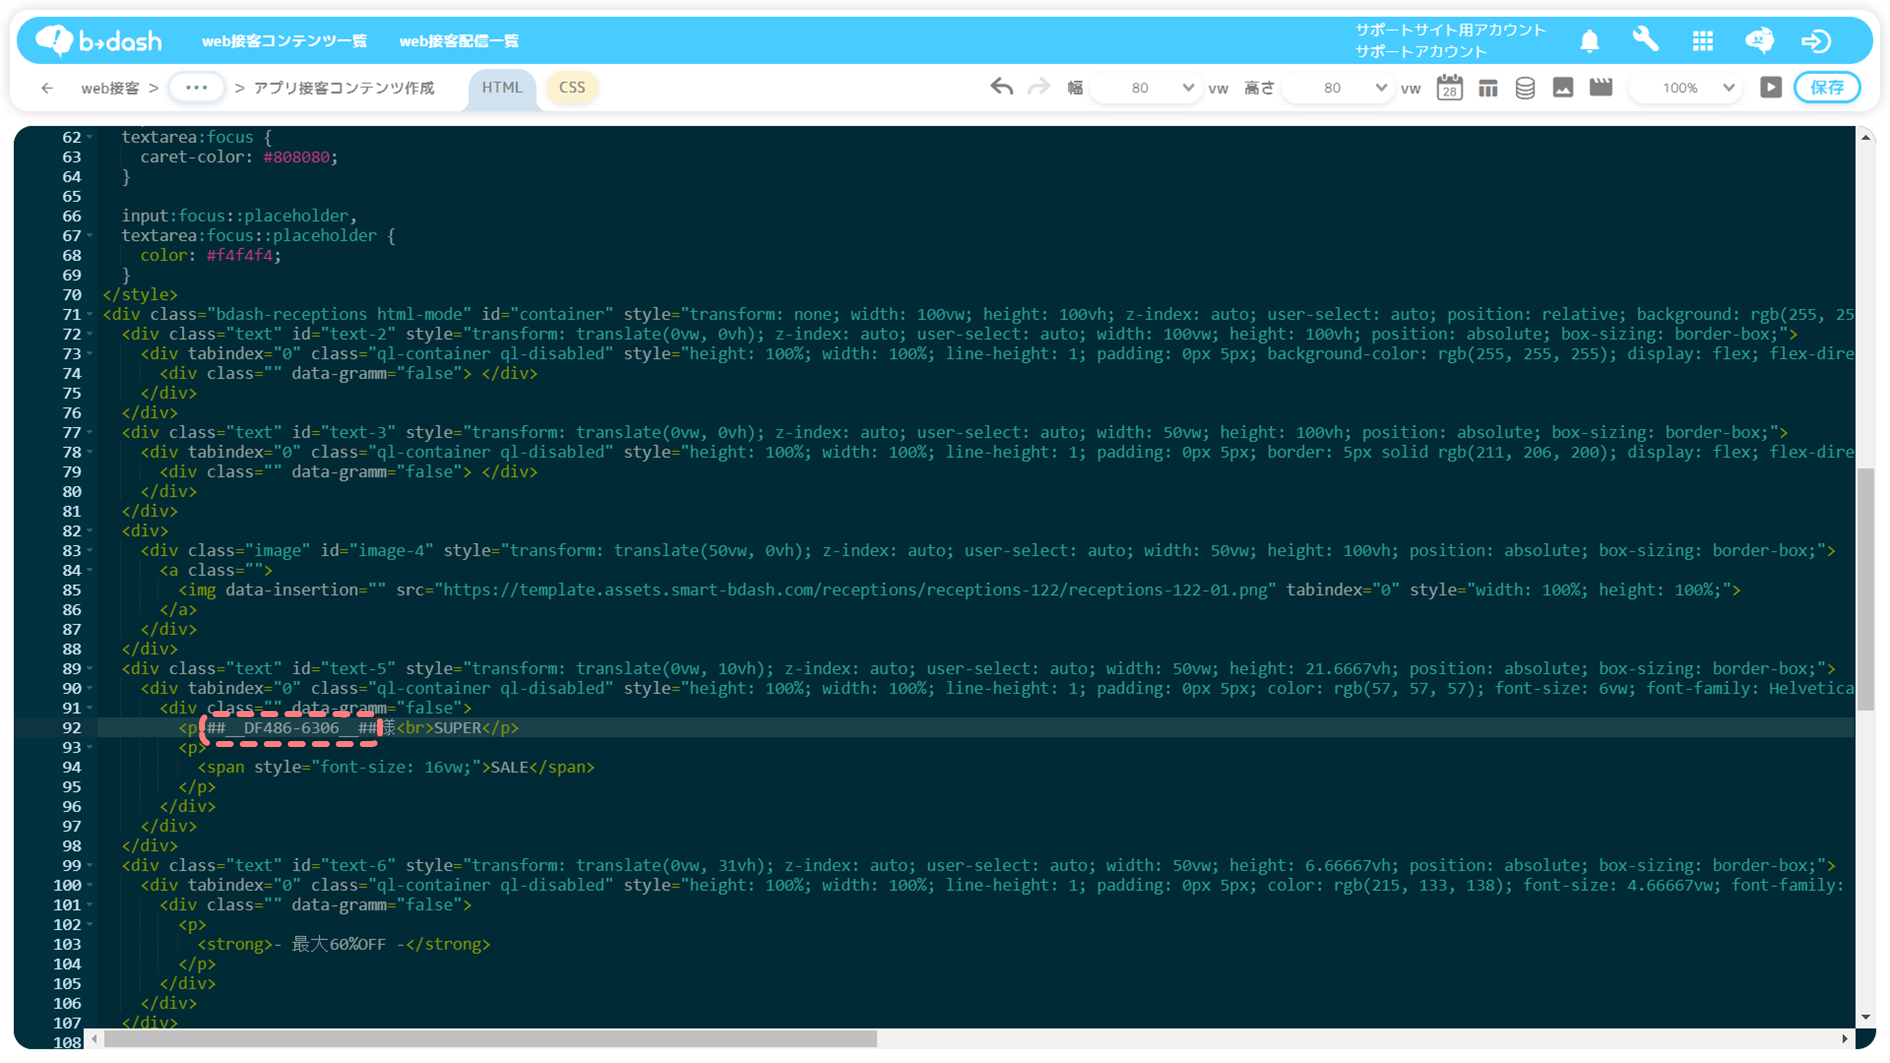1890x1063 pixels.
Task: Click caret-color property on line 63
Action: point(192,157)
